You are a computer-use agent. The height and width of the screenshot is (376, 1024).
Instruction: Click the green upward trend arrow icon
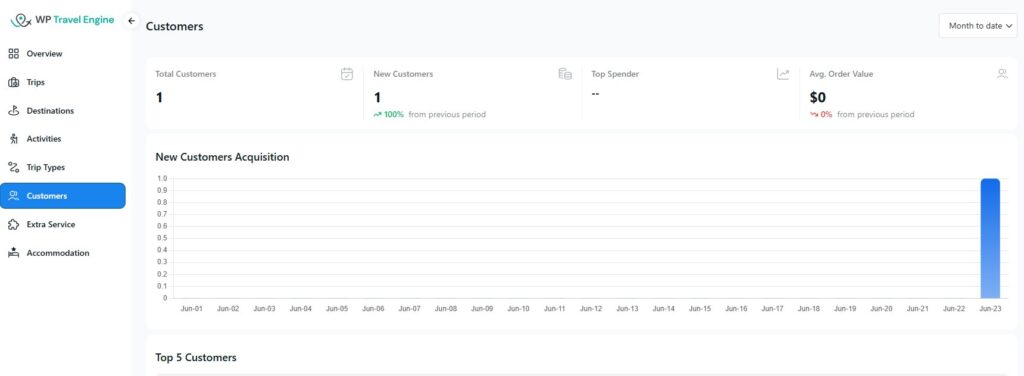pyautogui.click(x=377, y=115)
